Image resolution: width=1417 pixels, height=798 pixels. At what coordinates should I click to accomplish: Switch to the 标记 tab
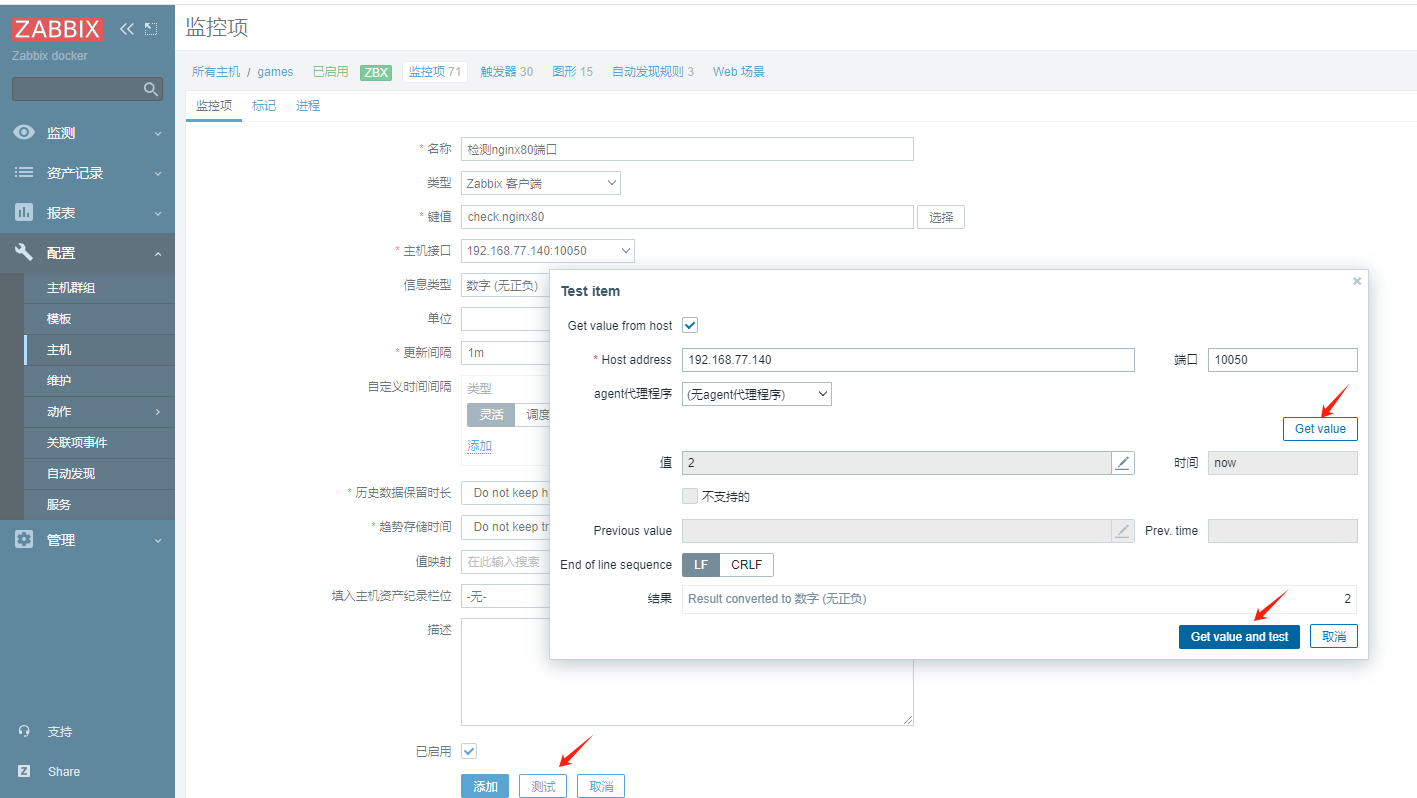[x=264, y=105]
